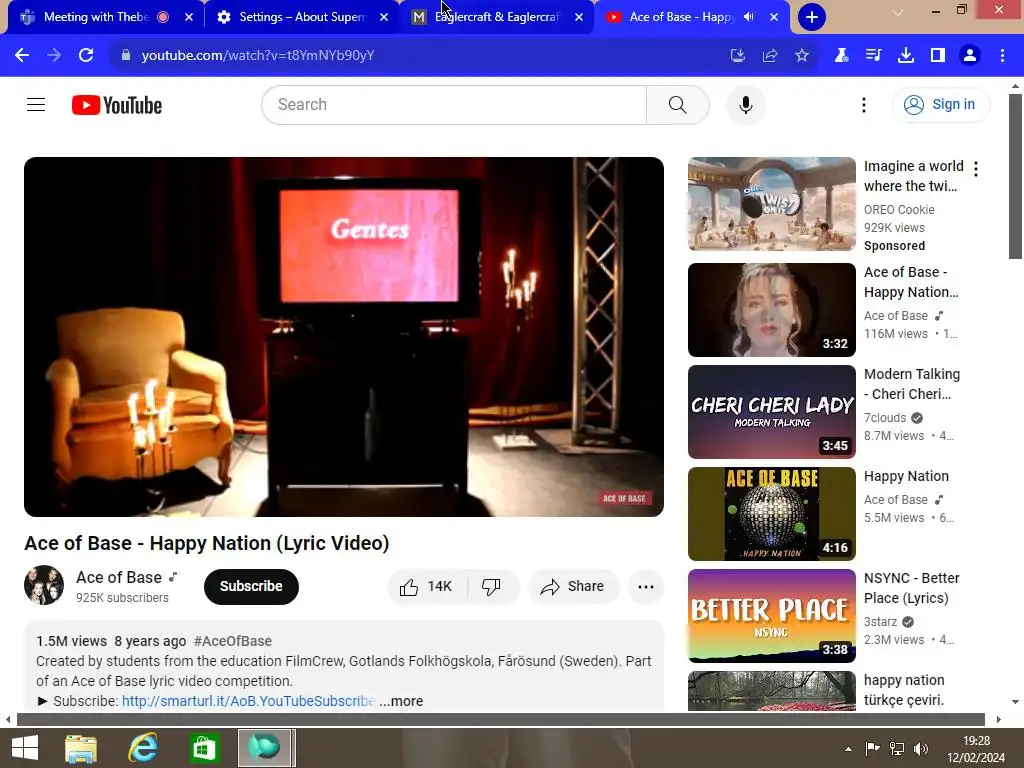
Task: Go back with the browser back arrow
Action: 22,55
